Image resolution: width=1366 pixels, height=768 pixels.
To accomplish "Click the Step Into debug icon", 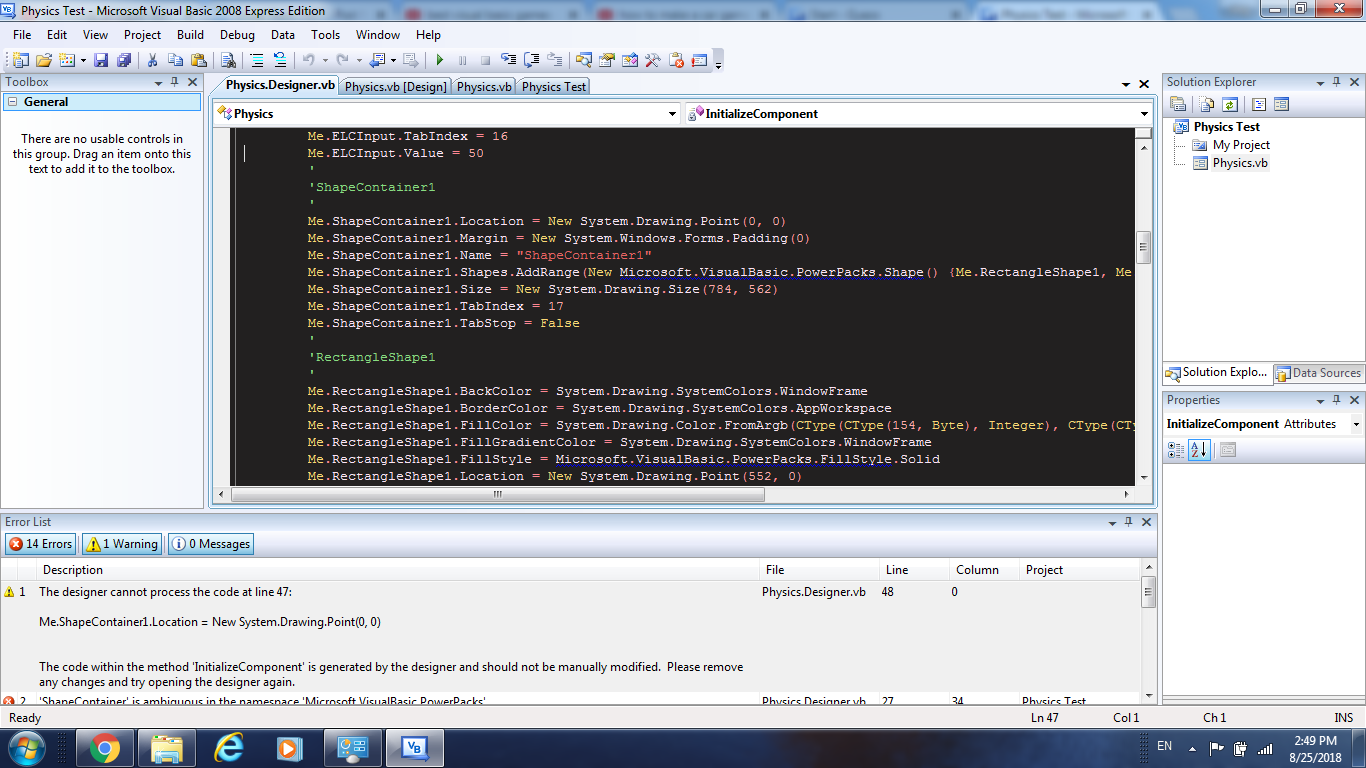I will click(509, 60).
